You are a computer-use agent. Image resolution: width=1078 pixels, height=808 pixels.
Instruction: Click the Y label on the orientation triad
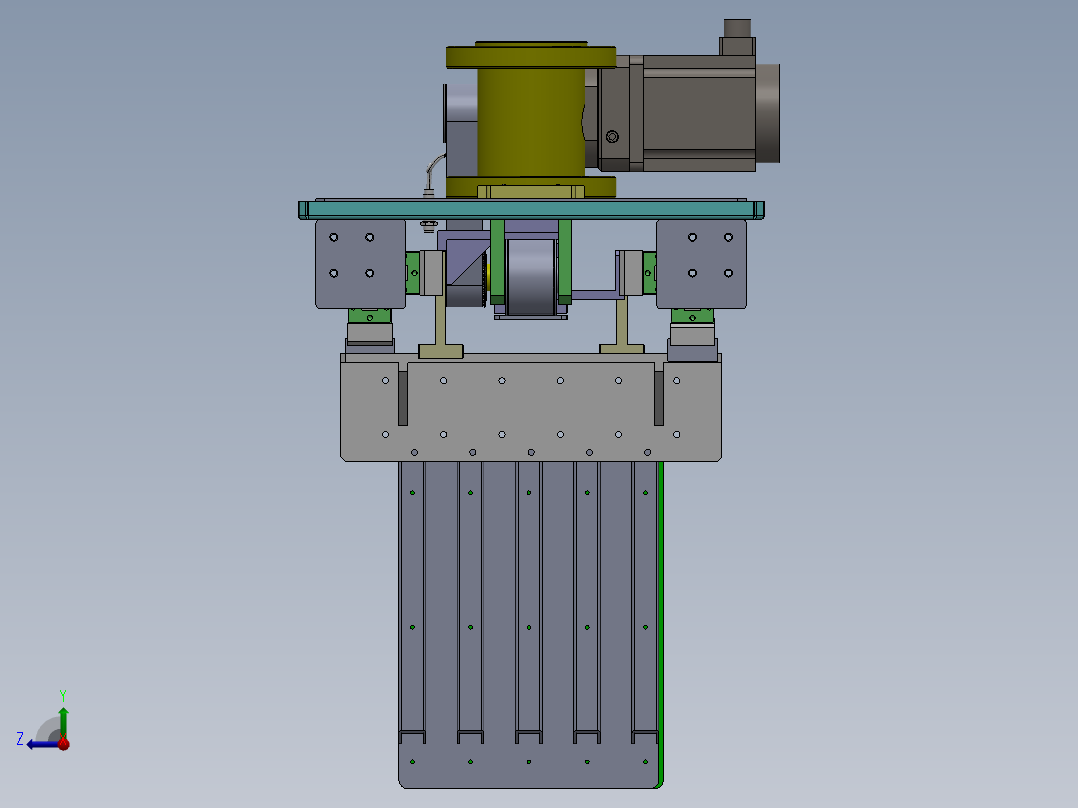(x=63, y=695)
